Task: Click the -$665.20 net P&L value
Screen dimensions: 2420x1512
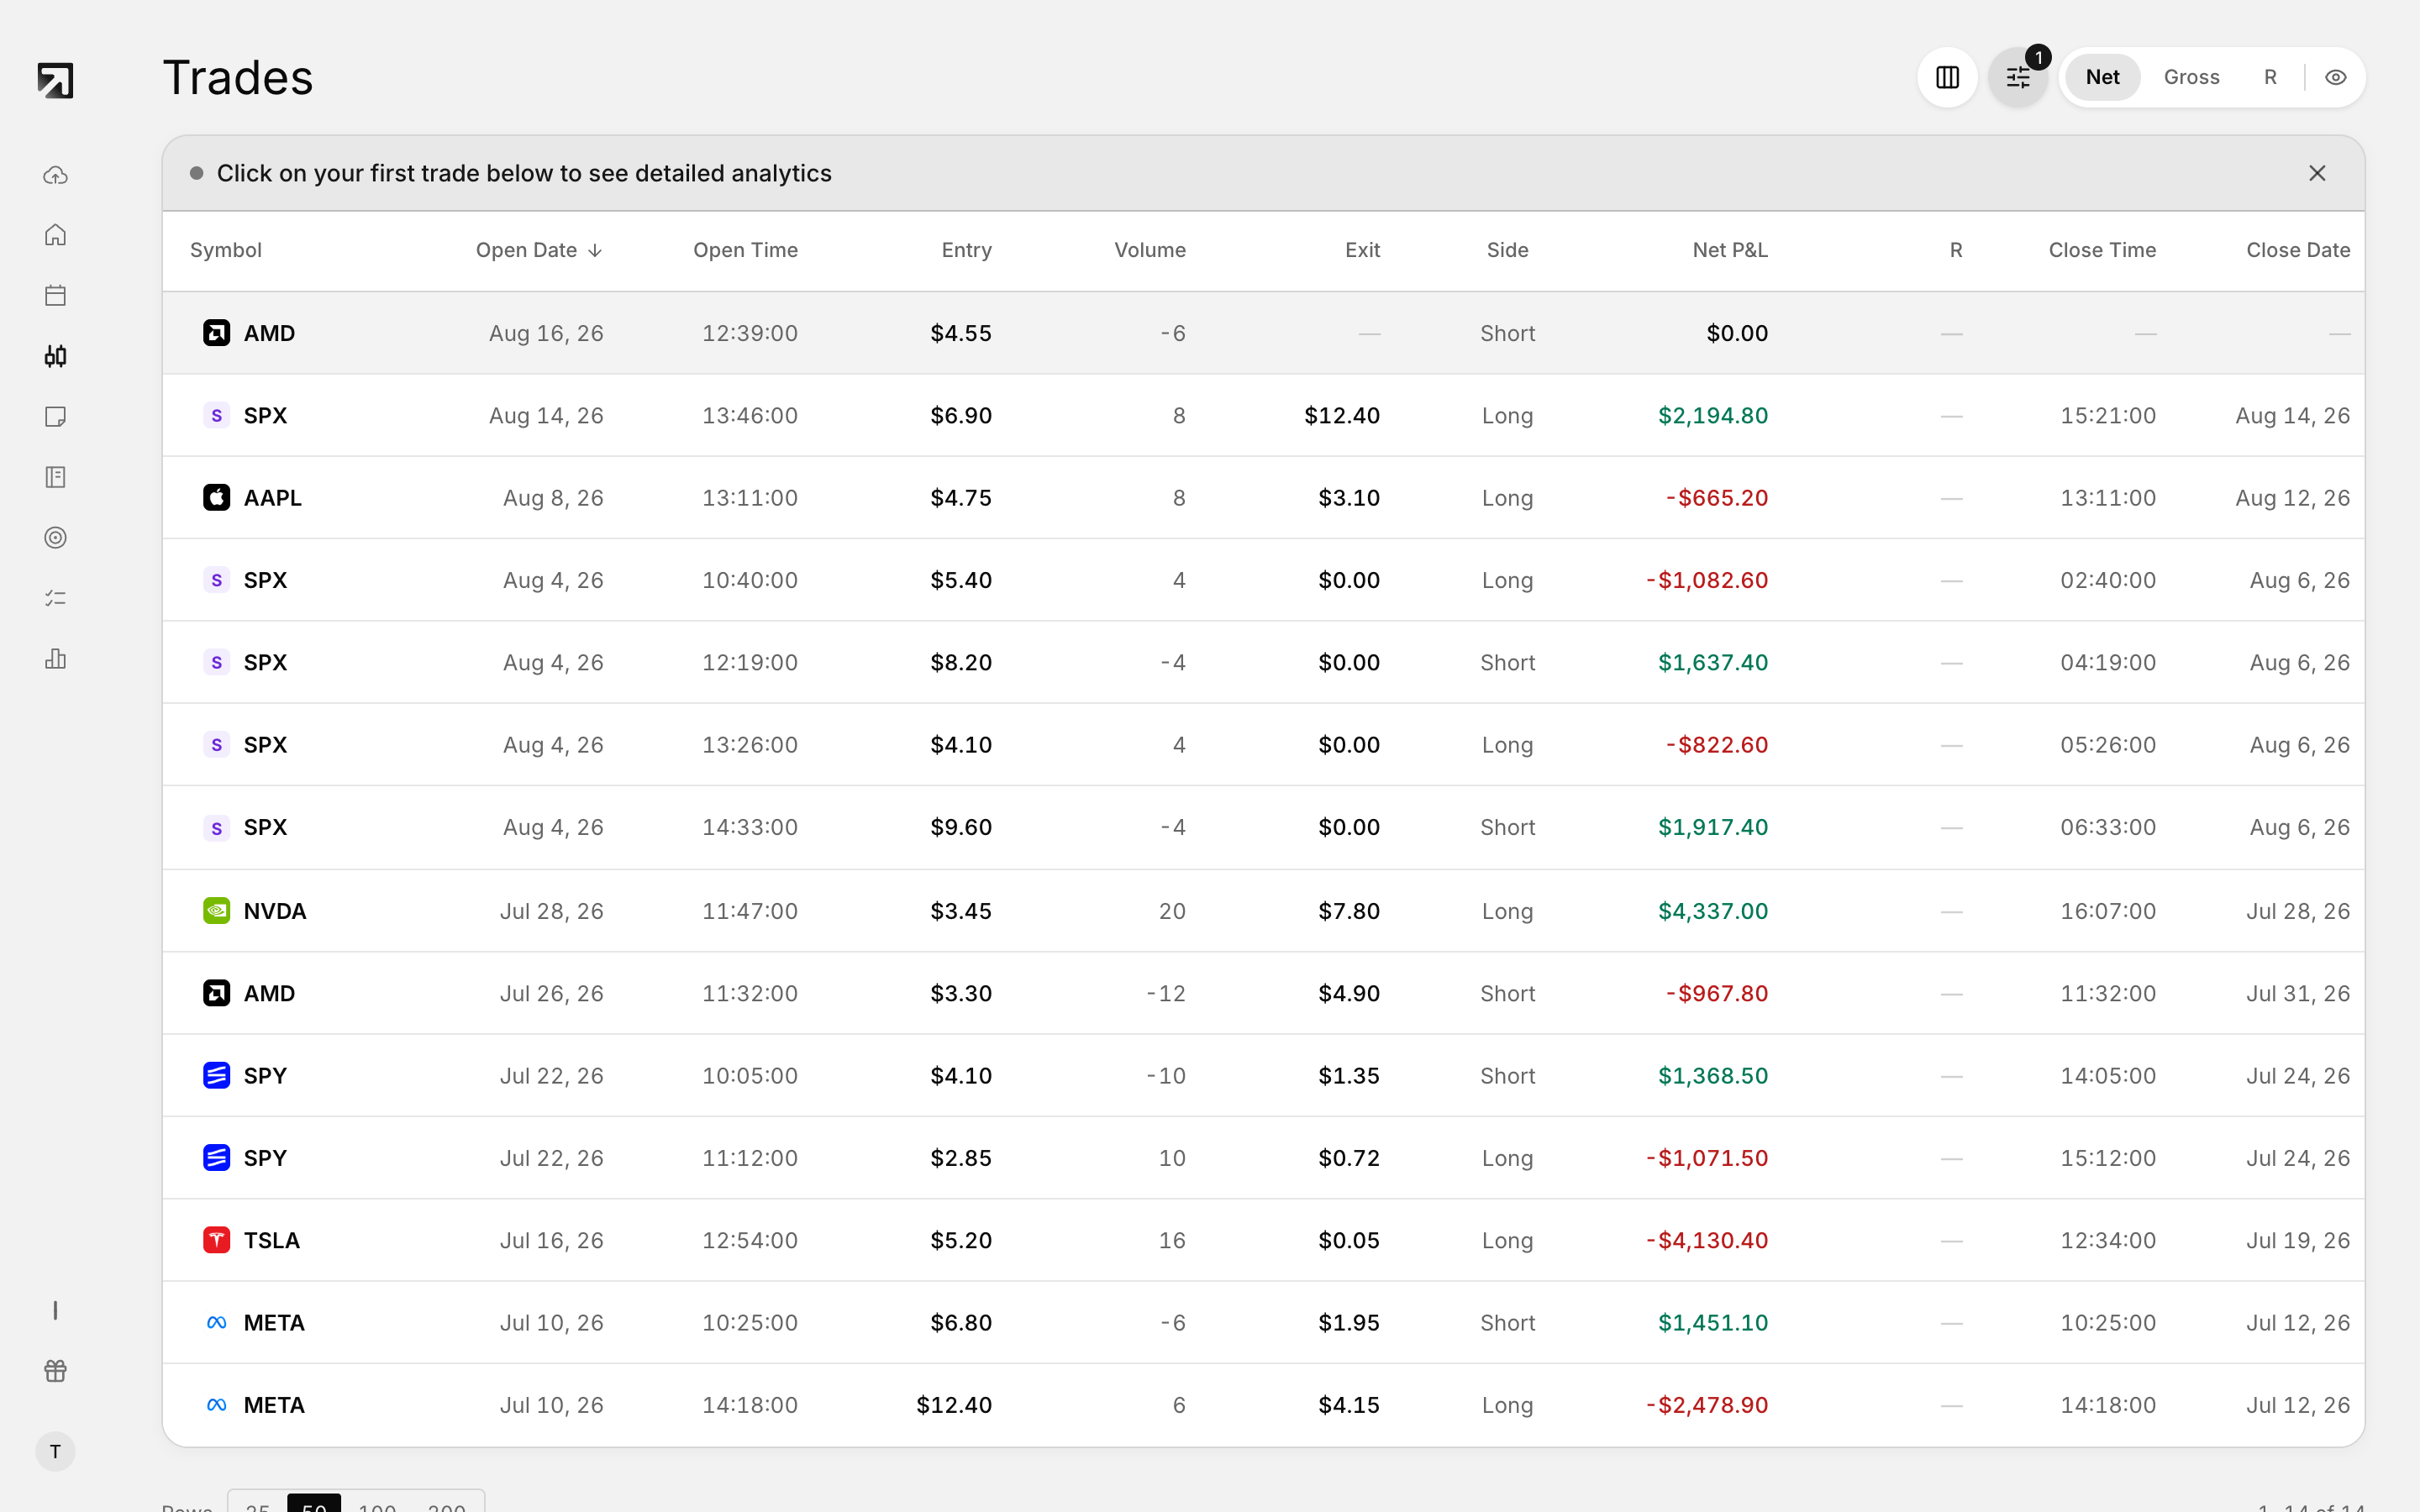Action: [x=1716, y=497]
